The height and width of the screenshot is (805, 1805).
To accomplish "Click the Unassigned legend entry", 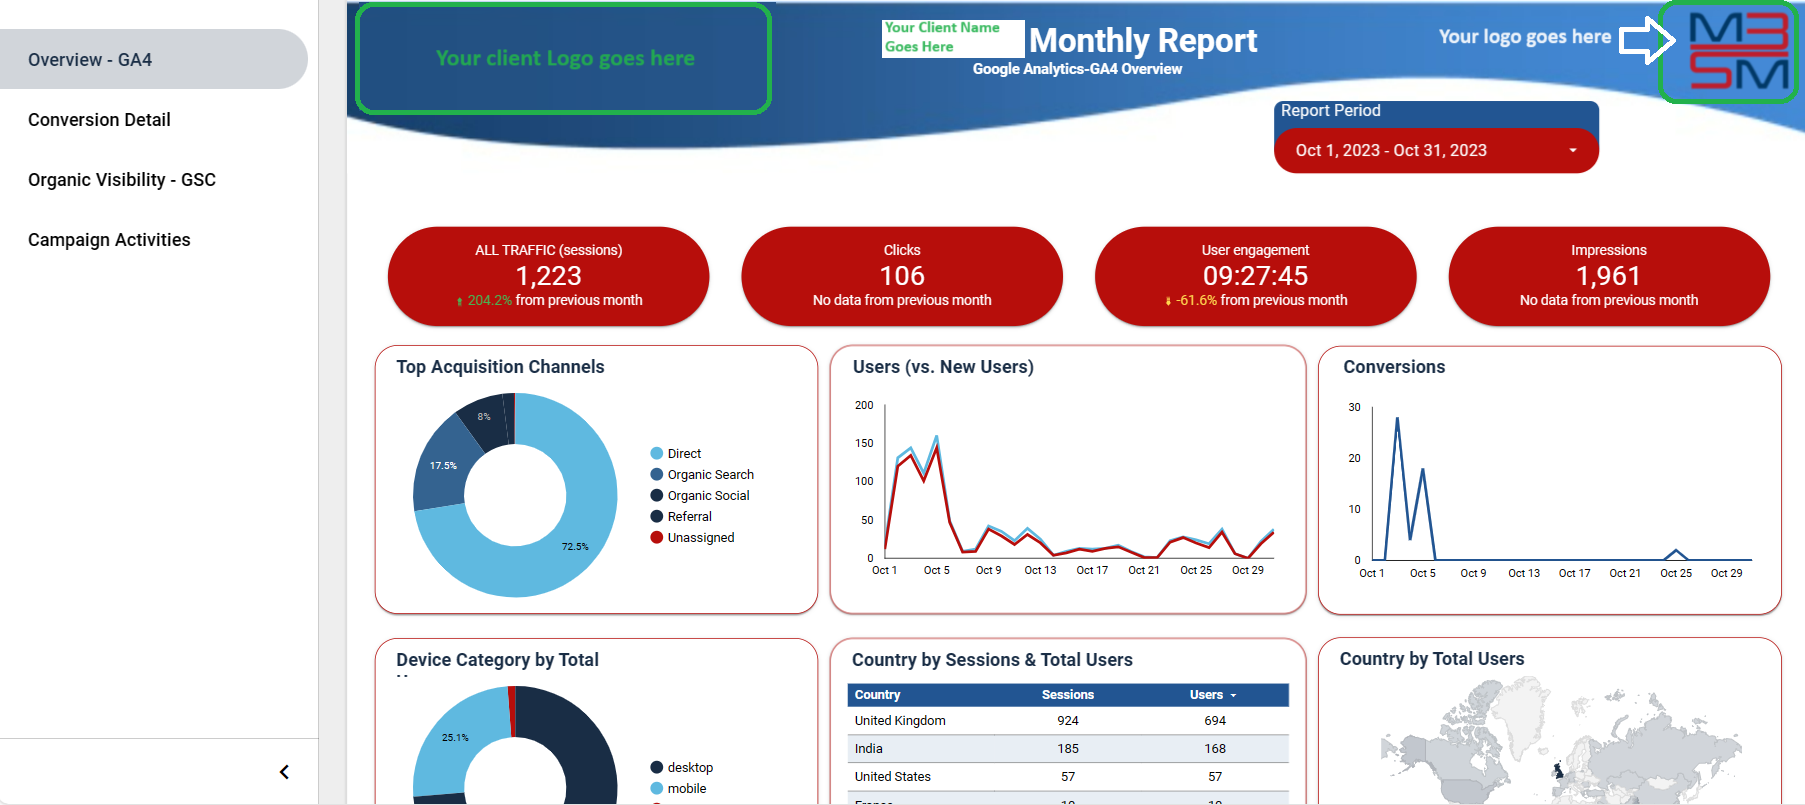I will point(700,538).
